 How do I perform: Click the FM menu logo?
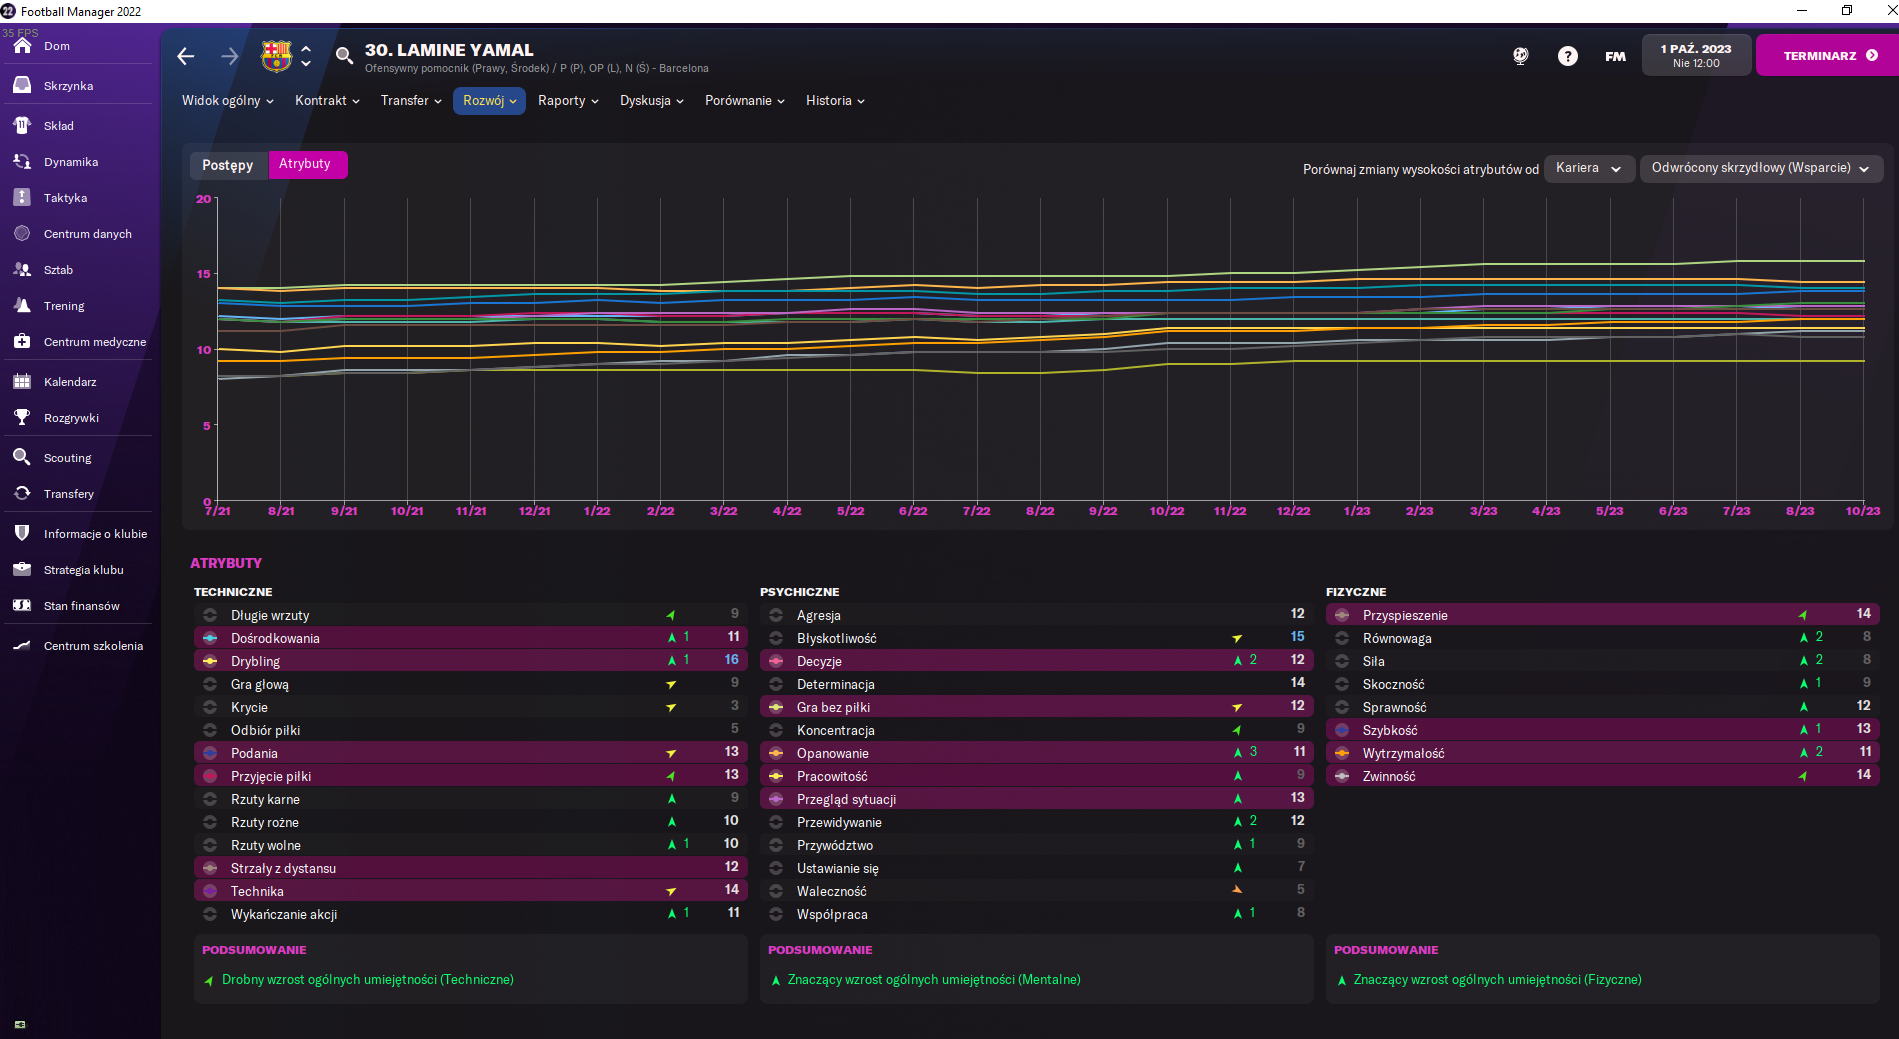point(1615,57)
